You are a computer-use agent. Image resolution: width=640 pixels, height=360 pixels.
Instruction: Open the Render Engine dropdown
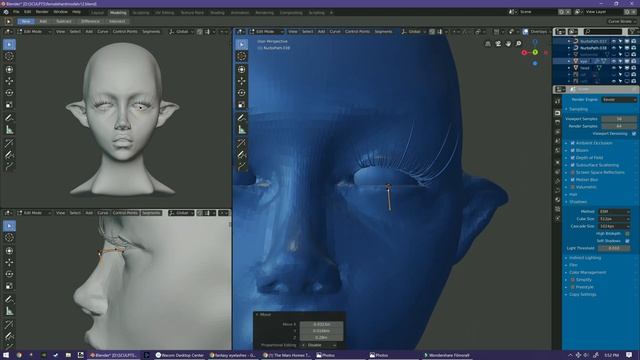coord(619,100)
